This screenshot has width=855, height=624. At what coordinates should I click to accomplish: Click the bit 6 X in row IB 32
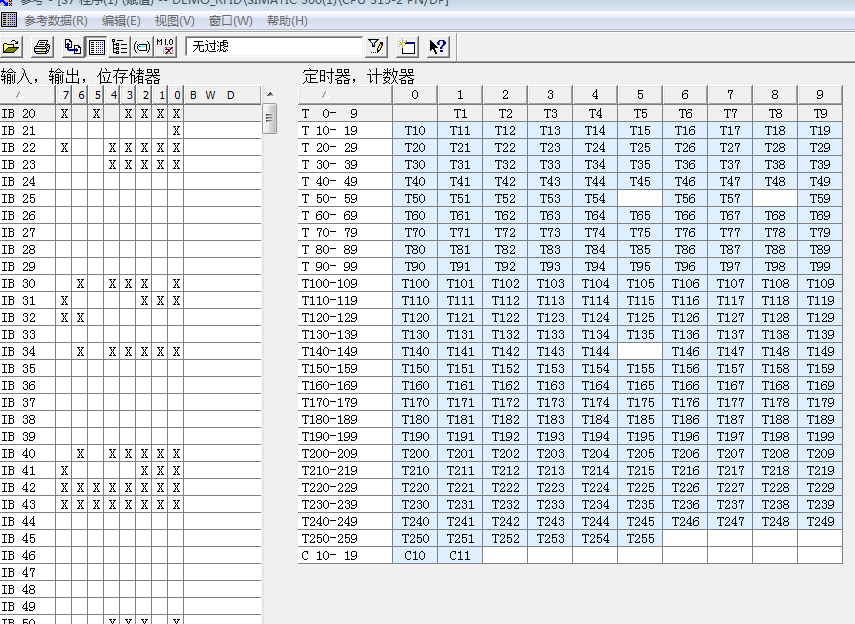(80, 317)
